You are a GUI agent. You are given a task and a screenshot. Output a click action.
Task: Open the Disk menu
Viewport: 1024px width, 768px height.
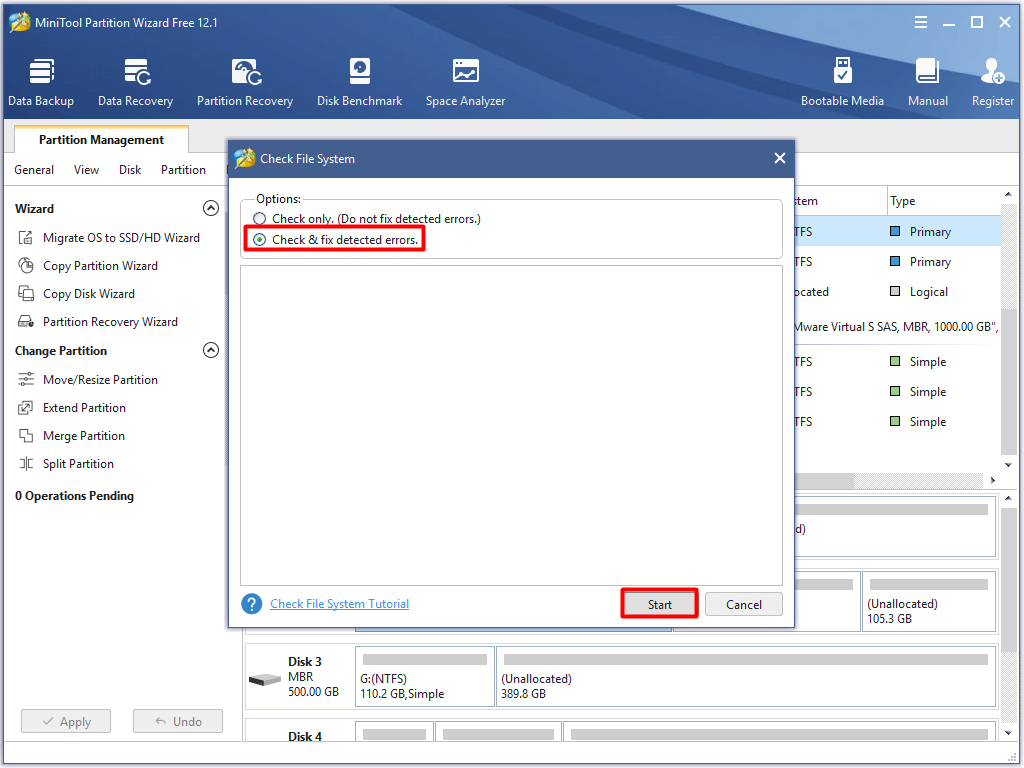[x=130, y=170]
